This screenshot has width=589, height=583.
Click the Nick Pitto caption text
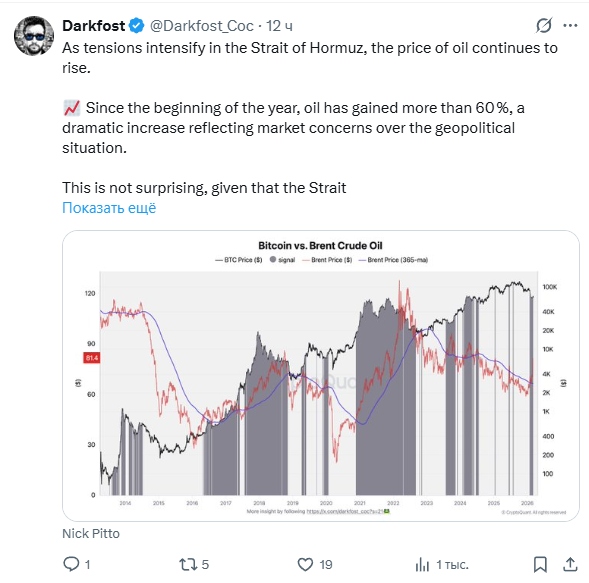click(x=91, y=533)
